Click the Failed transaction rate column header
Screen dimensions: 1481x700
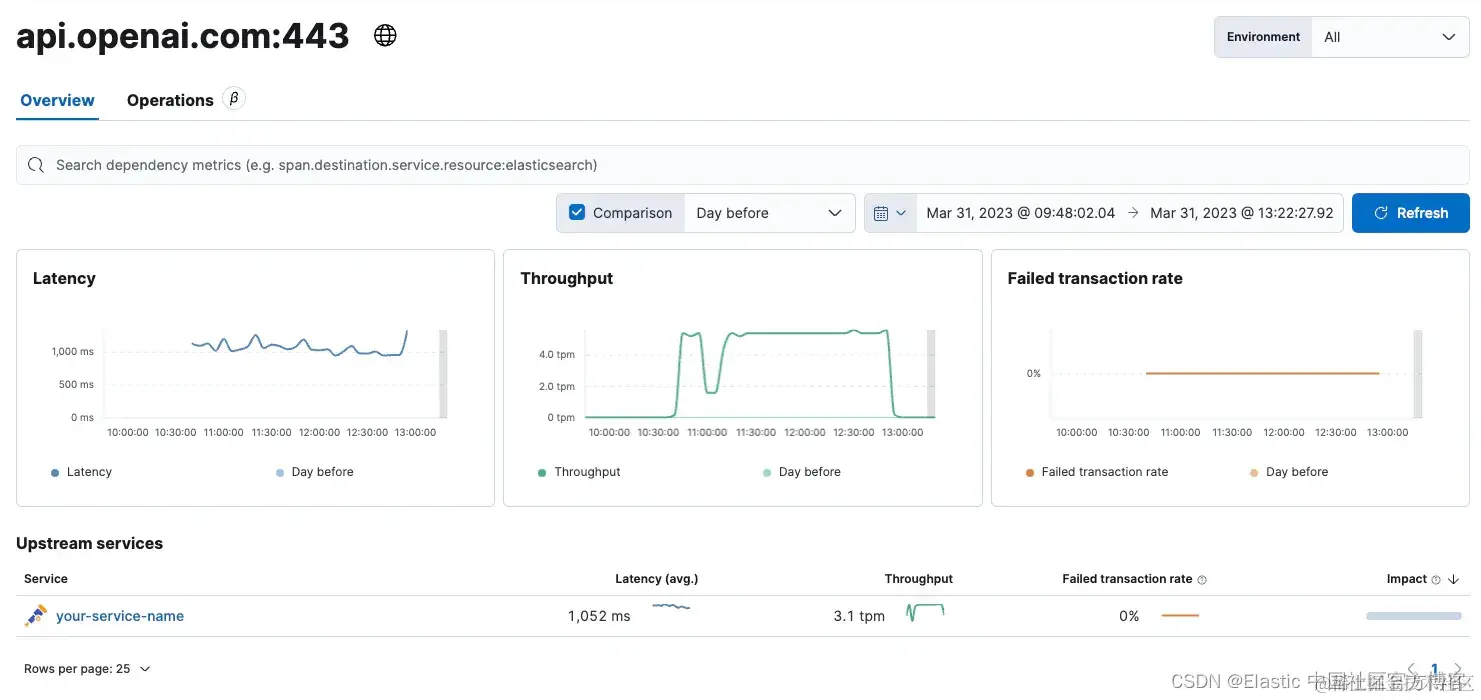click(x=1127, y=579)
